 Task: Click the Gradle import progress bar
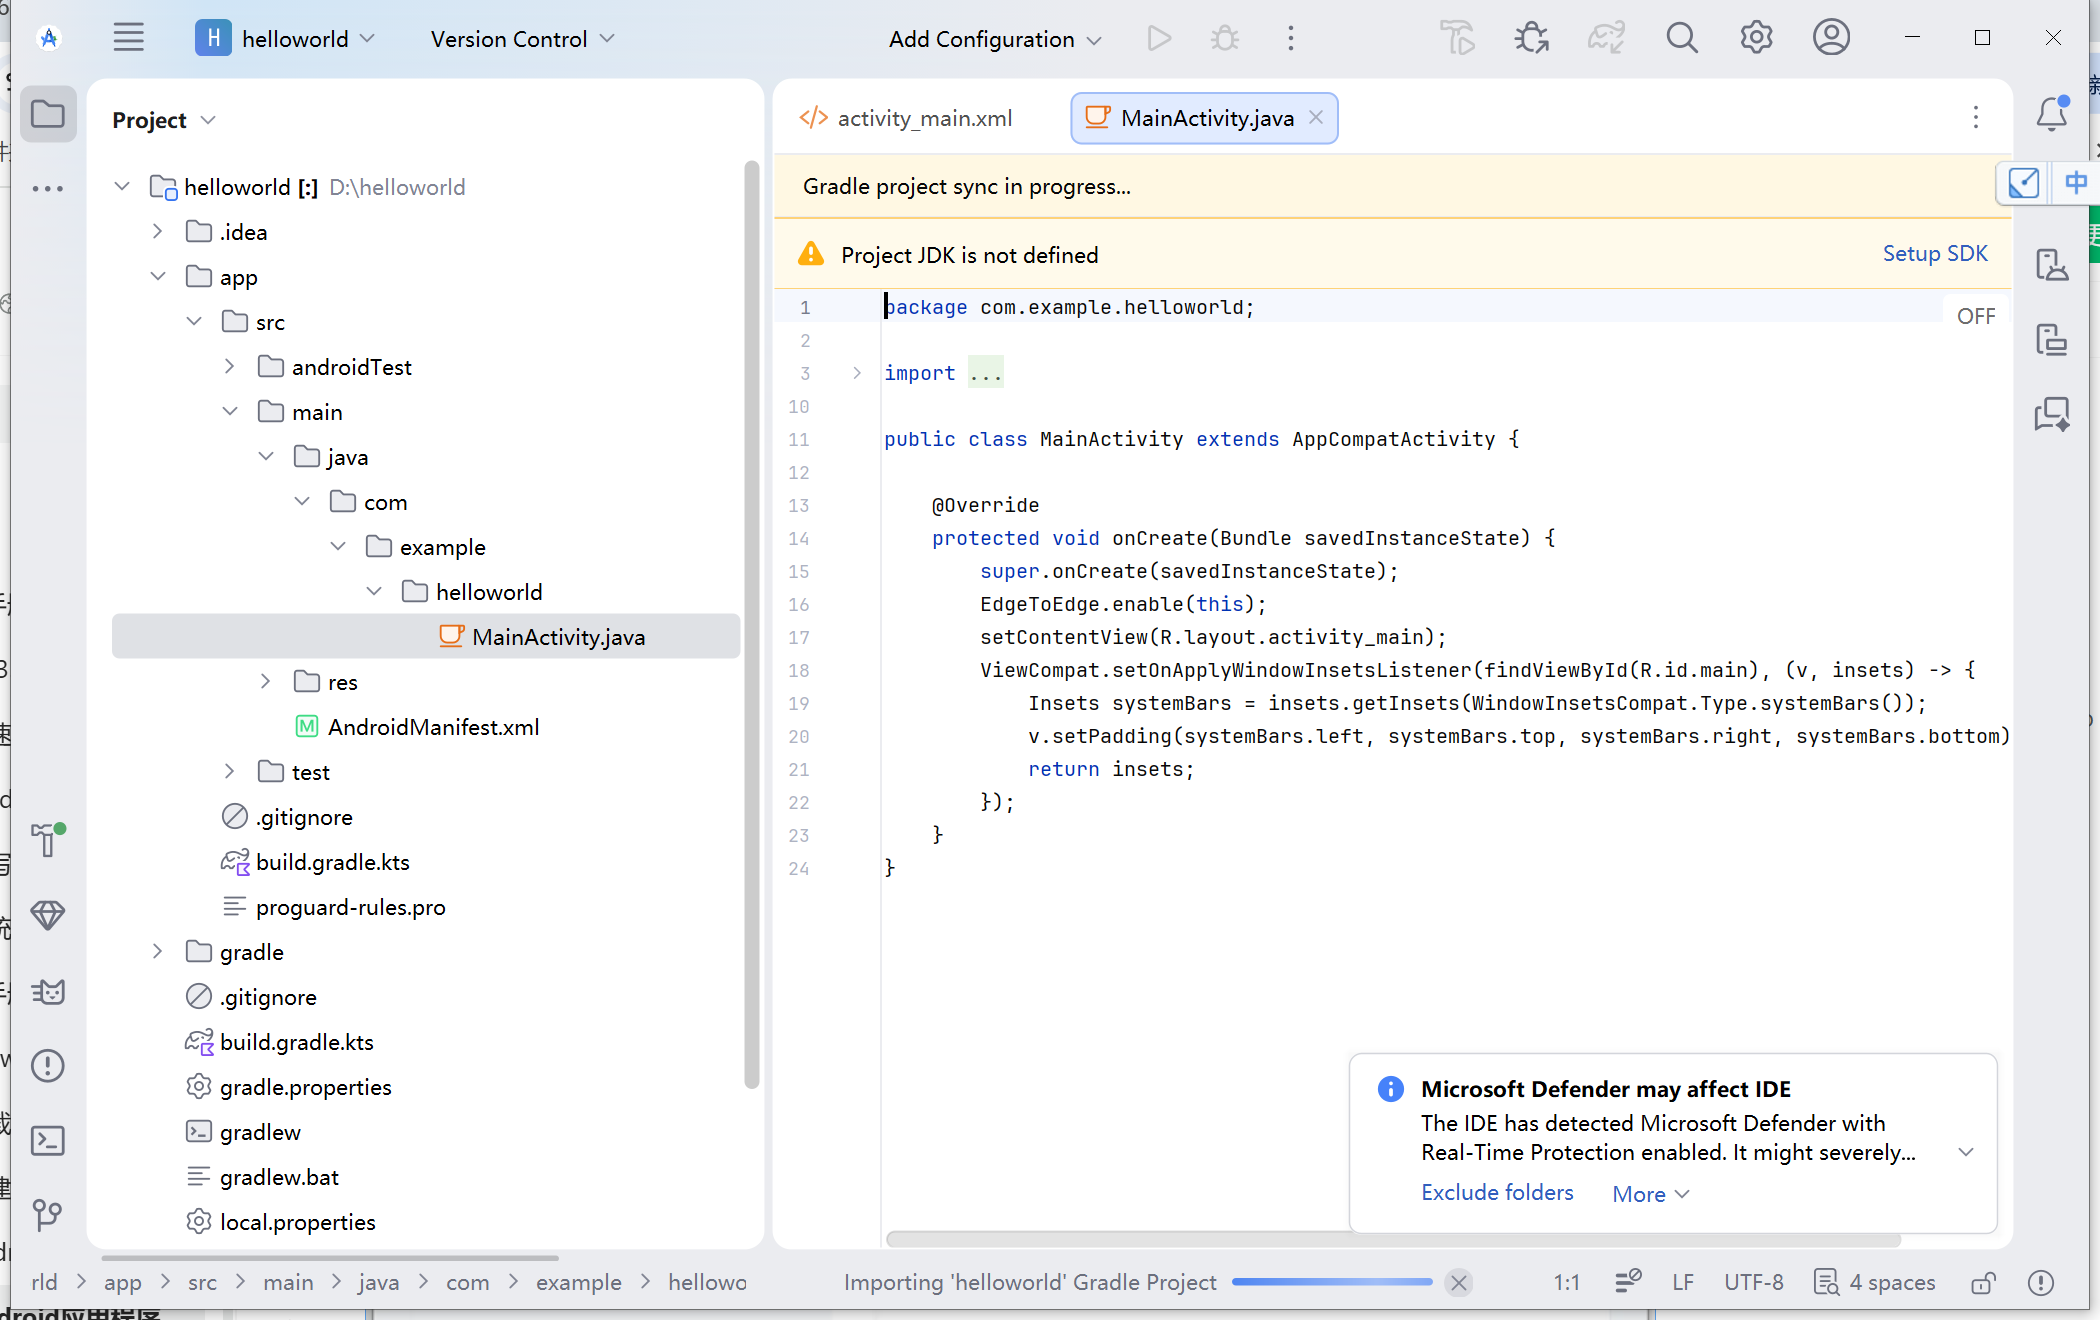click(1332, 1283)
